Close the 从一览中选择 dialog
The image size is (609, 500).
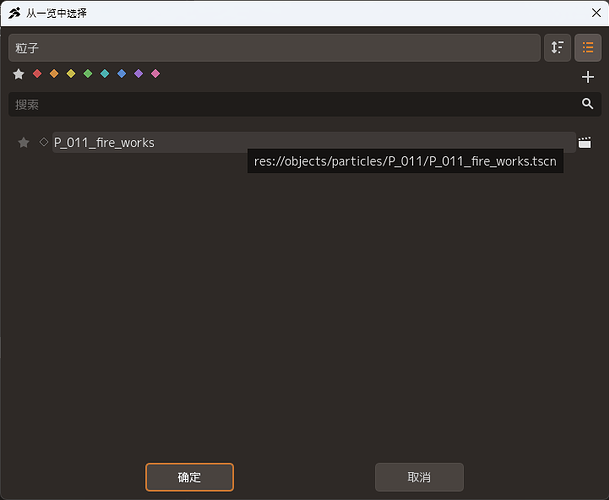pyautogui.click(x=596, y=13)
